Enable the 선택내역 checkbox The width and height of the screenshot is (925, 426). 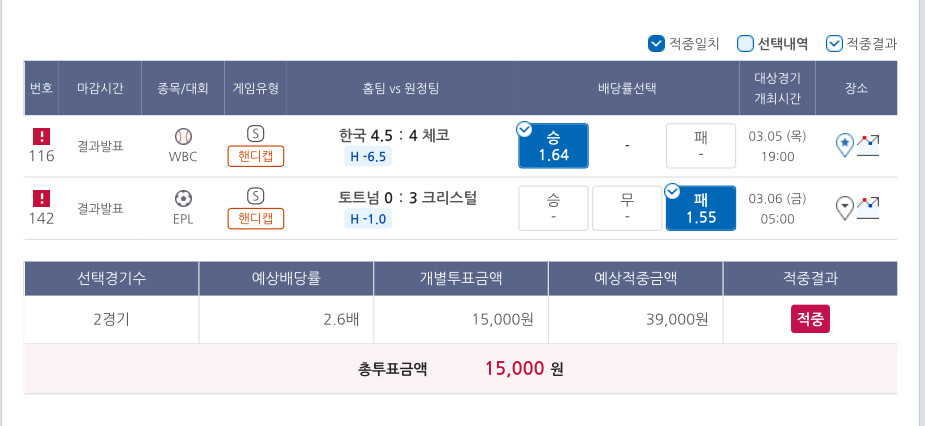745,43
